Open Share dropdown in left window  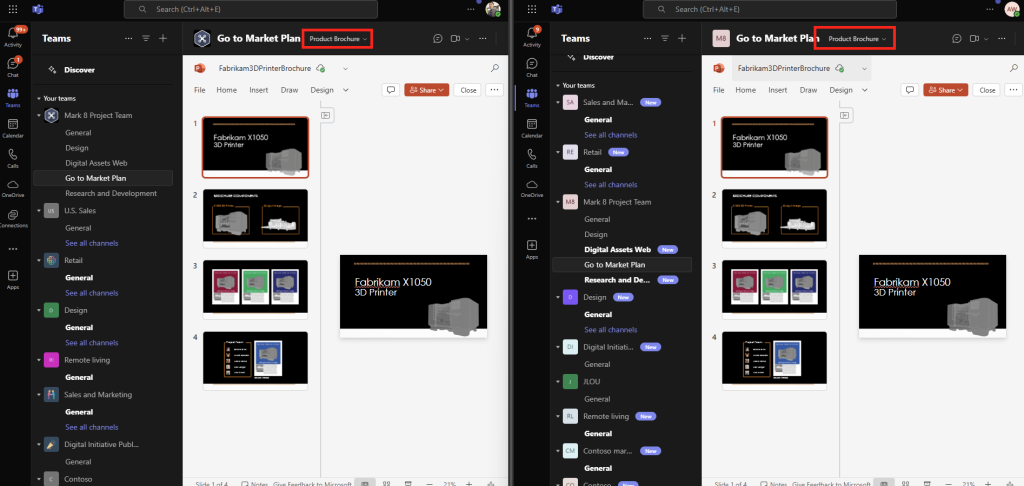[426, 90]
